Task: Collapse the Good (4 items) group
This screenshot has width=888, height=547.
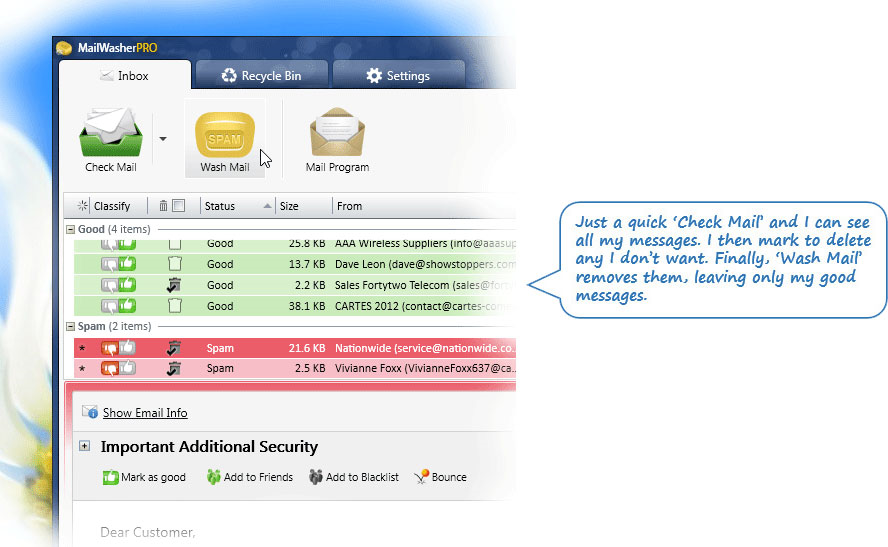Action: [x=71, y=229]
